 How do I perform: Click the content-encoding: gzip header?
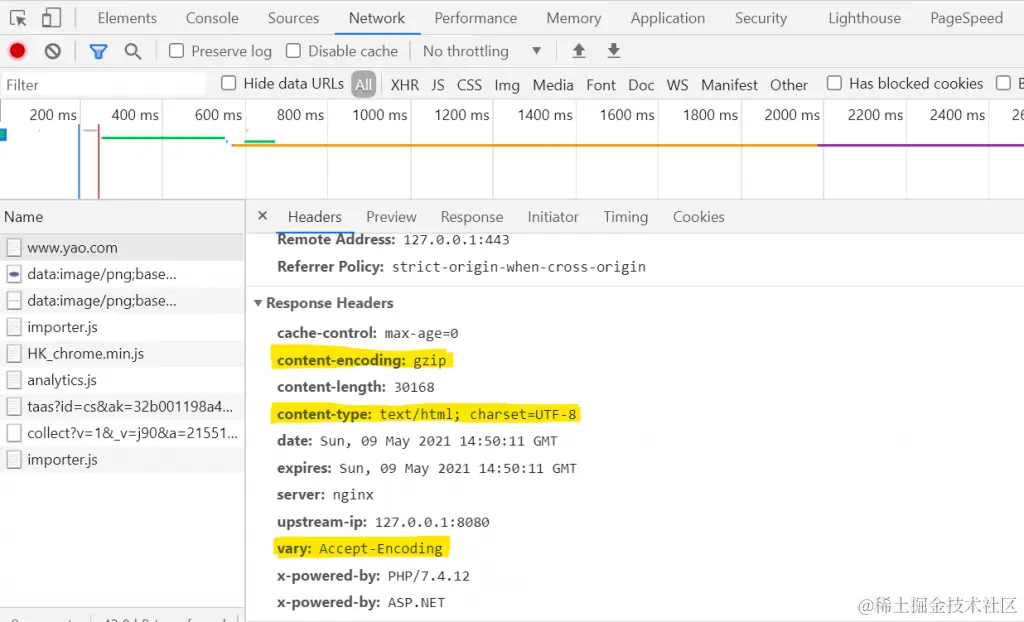pyautogui.click(x=362, y=360)
